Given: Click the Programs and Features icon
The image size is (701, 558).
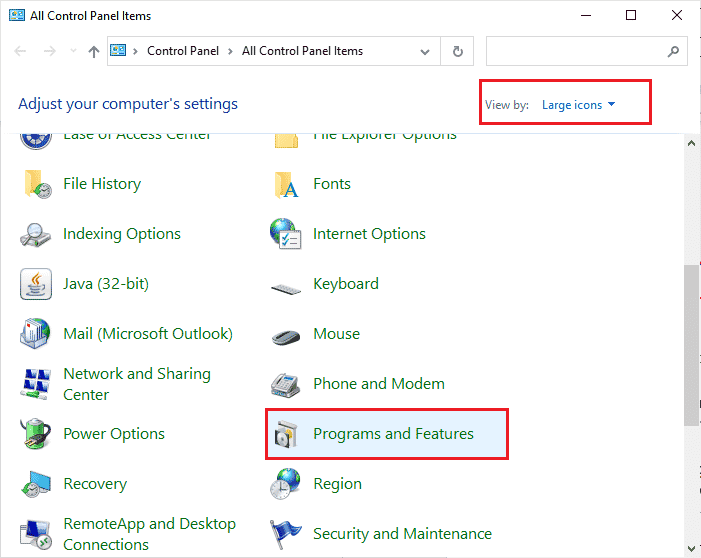Looking at the screenshot, I should [286, 434].
